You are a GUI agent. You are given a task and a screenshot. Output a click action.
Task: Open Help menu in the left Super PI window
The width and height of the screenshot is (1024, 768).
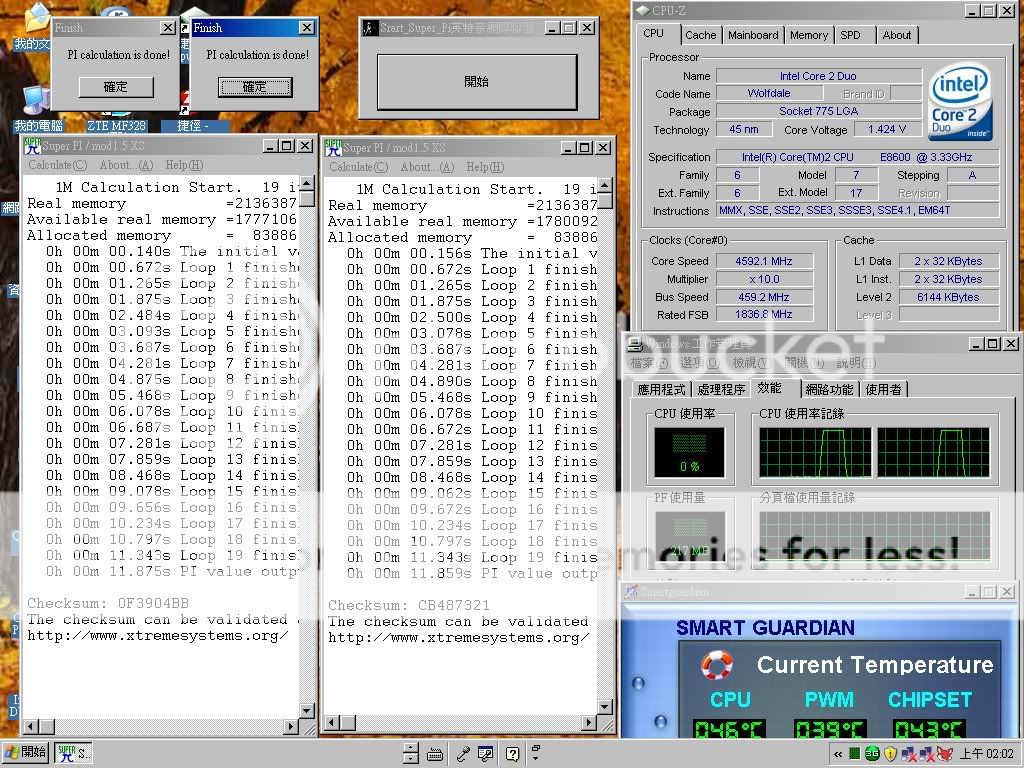[184, 165]
